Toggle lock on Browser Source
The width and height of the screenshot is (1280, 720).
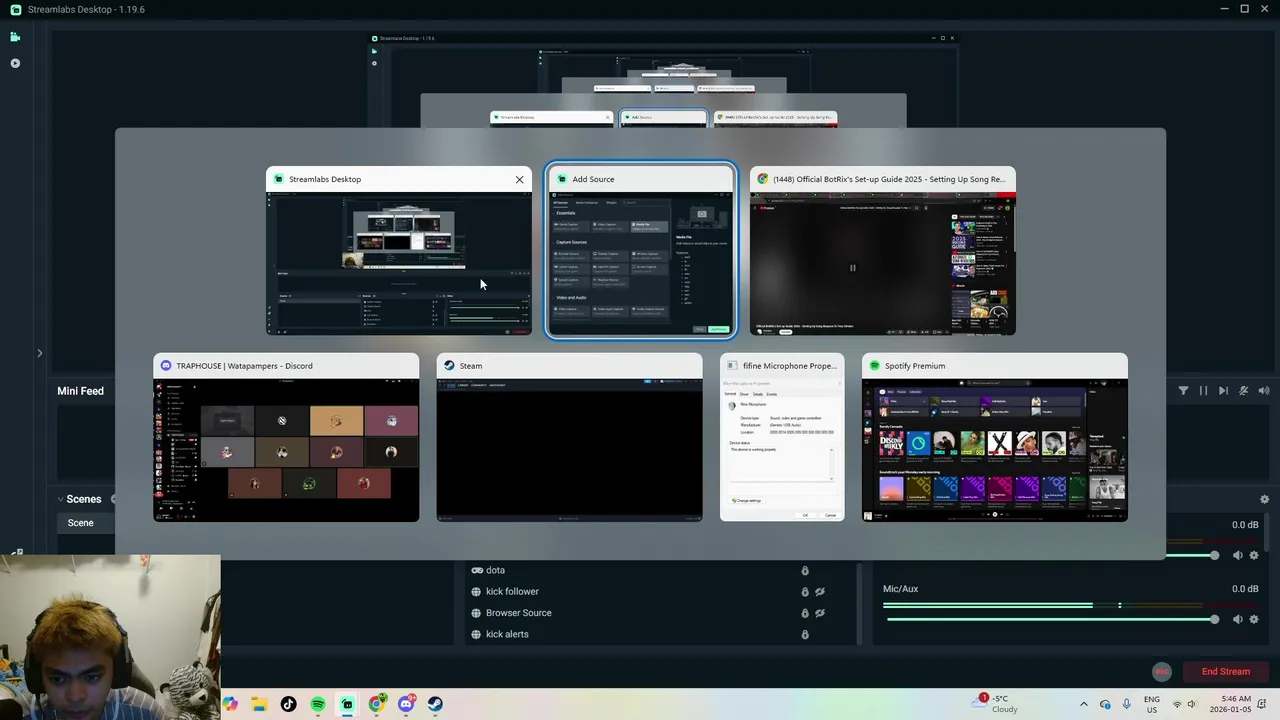805,613
